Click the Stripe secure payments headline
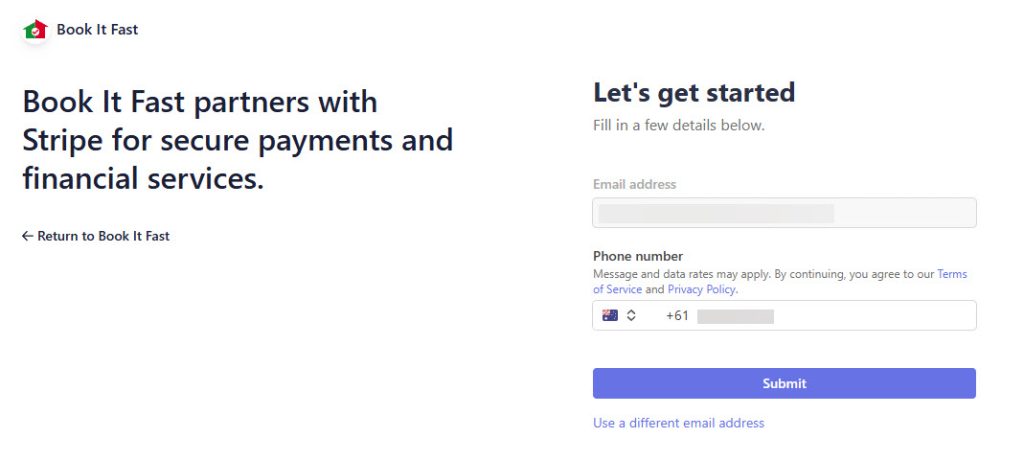Screen dimensions: 1024x460 (x=237, y=140)
